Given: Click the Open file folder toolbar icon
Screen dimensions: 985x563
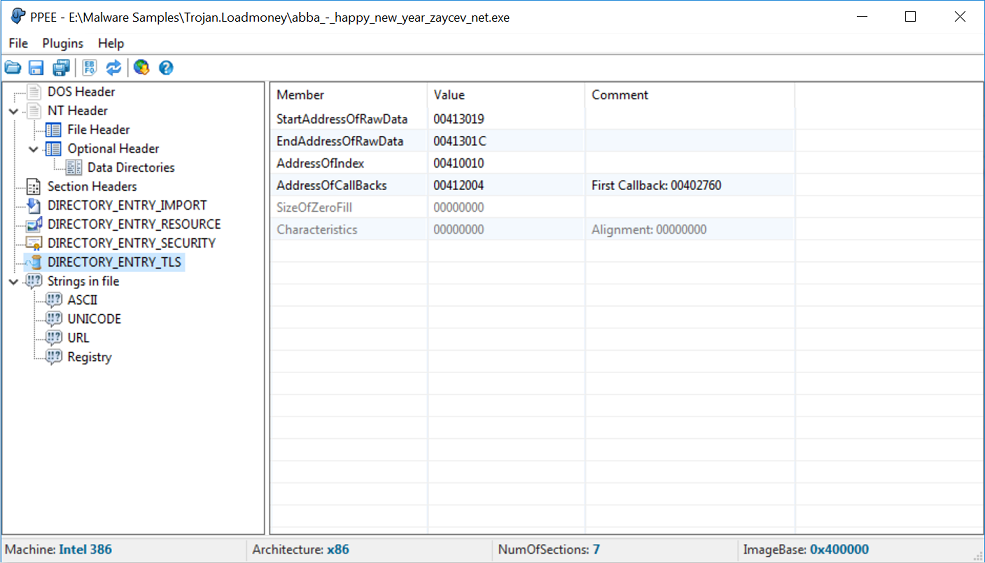Looking at the screenshot, I should (13, 68).
